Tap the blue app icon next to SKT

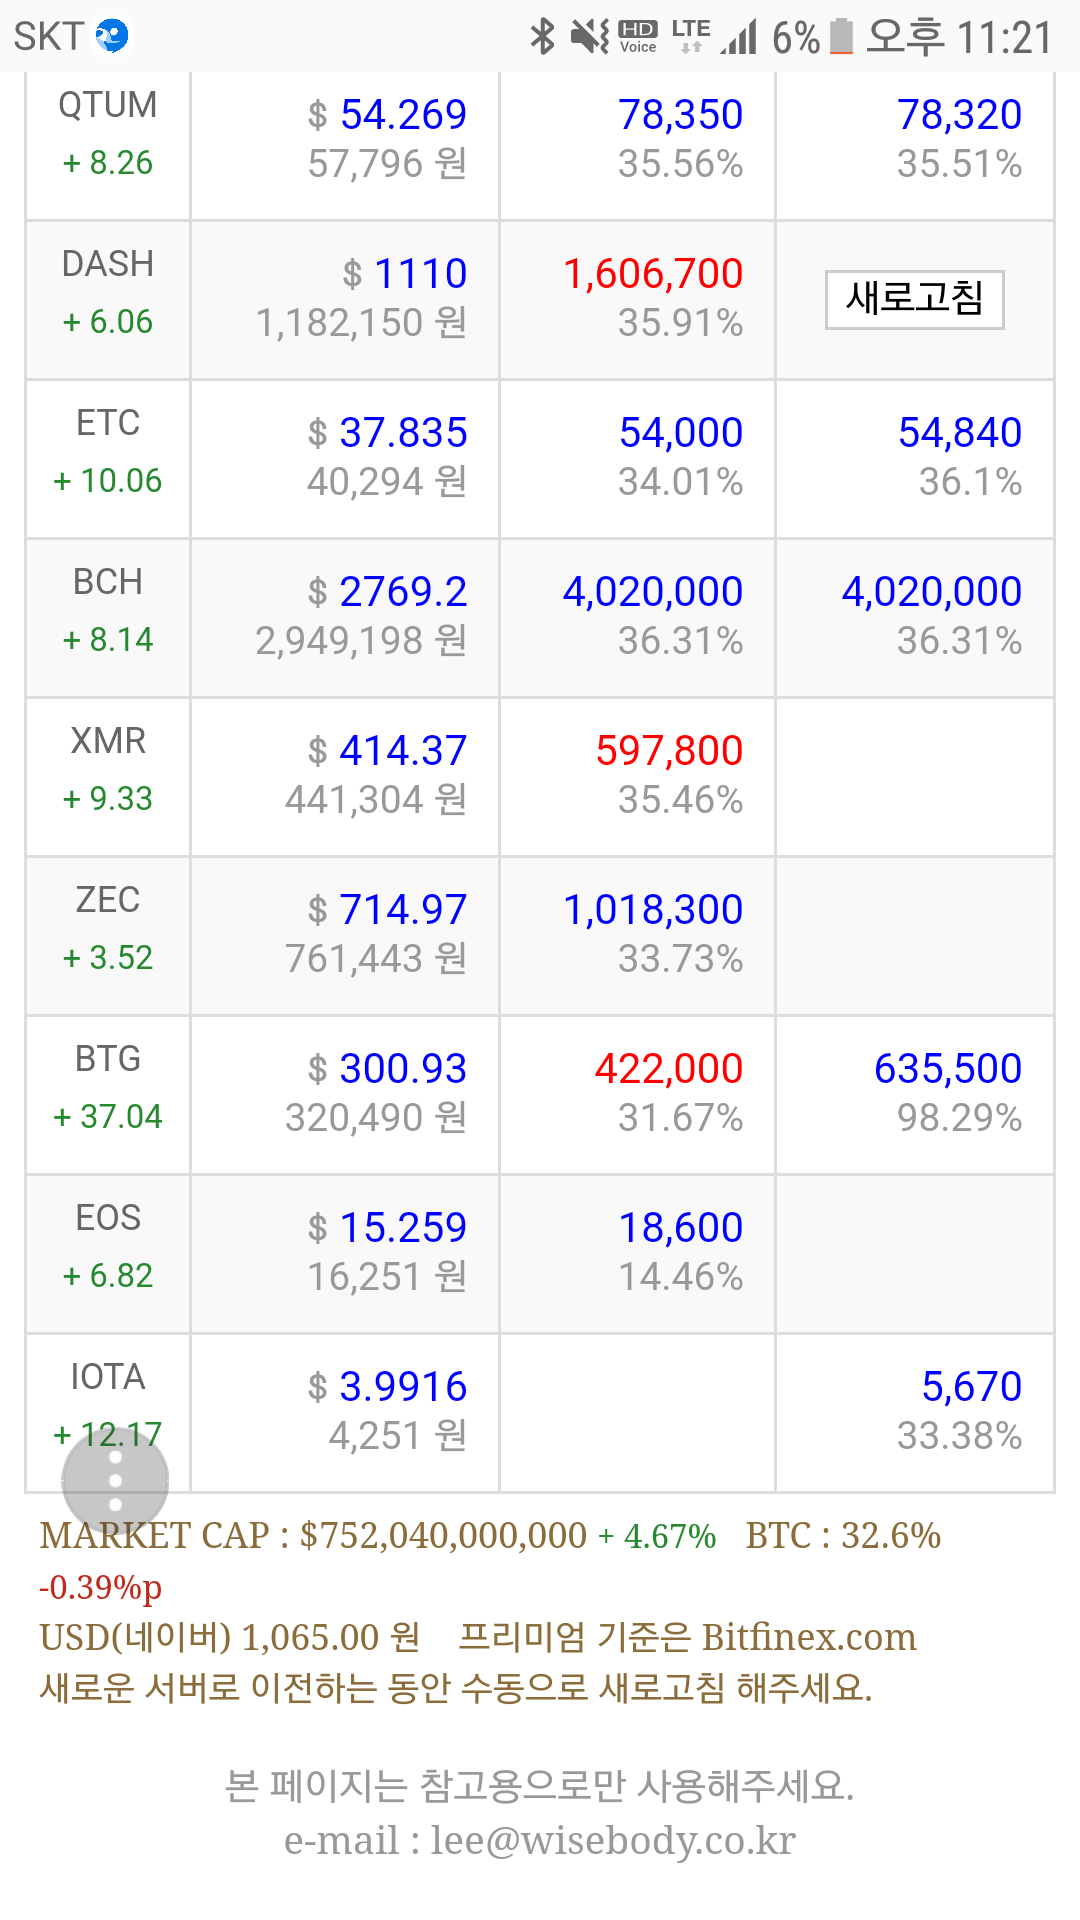click(x=112, y=36)
